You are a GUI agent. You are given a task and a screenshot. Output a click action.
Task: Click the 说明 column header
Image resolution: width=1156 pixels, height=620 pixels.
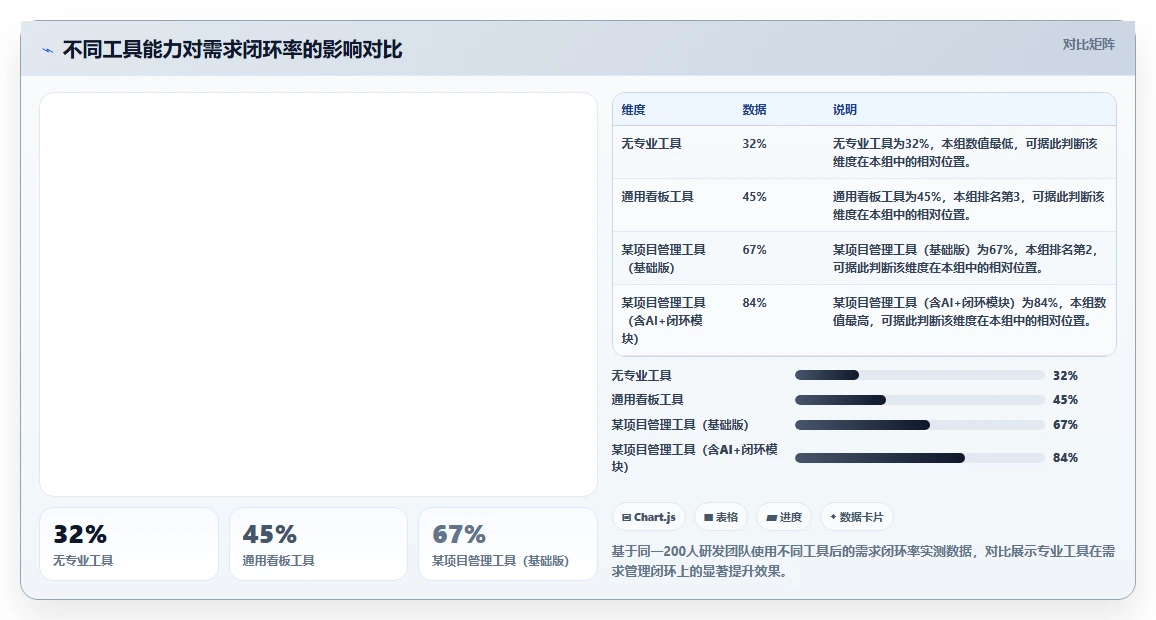click(x=845, y=110)
